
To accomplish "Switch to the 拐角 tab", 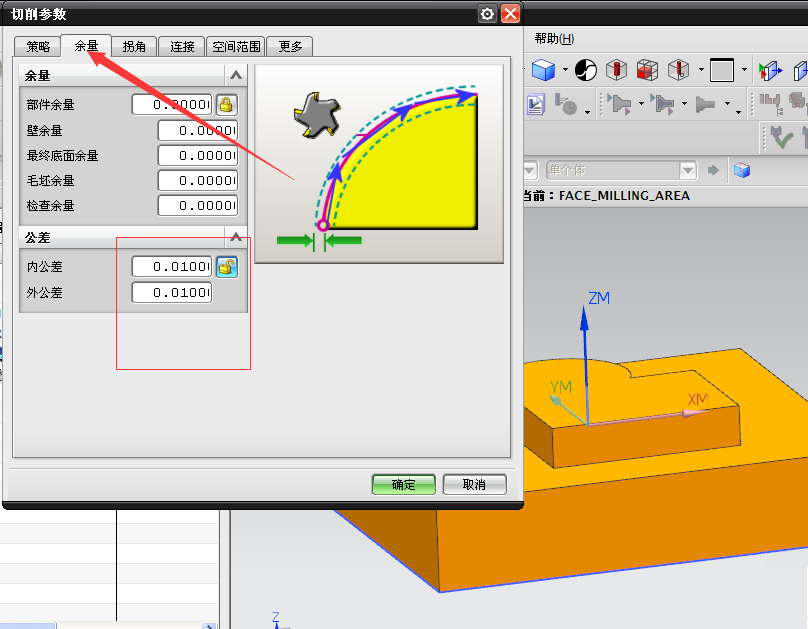I will (x=134, y=46).
